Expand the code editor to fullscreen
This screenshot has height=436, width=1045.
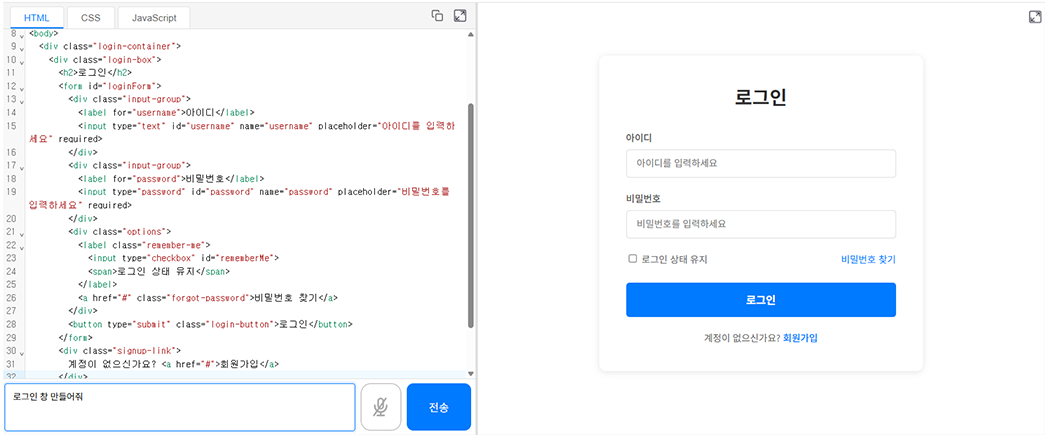(460, 16)
